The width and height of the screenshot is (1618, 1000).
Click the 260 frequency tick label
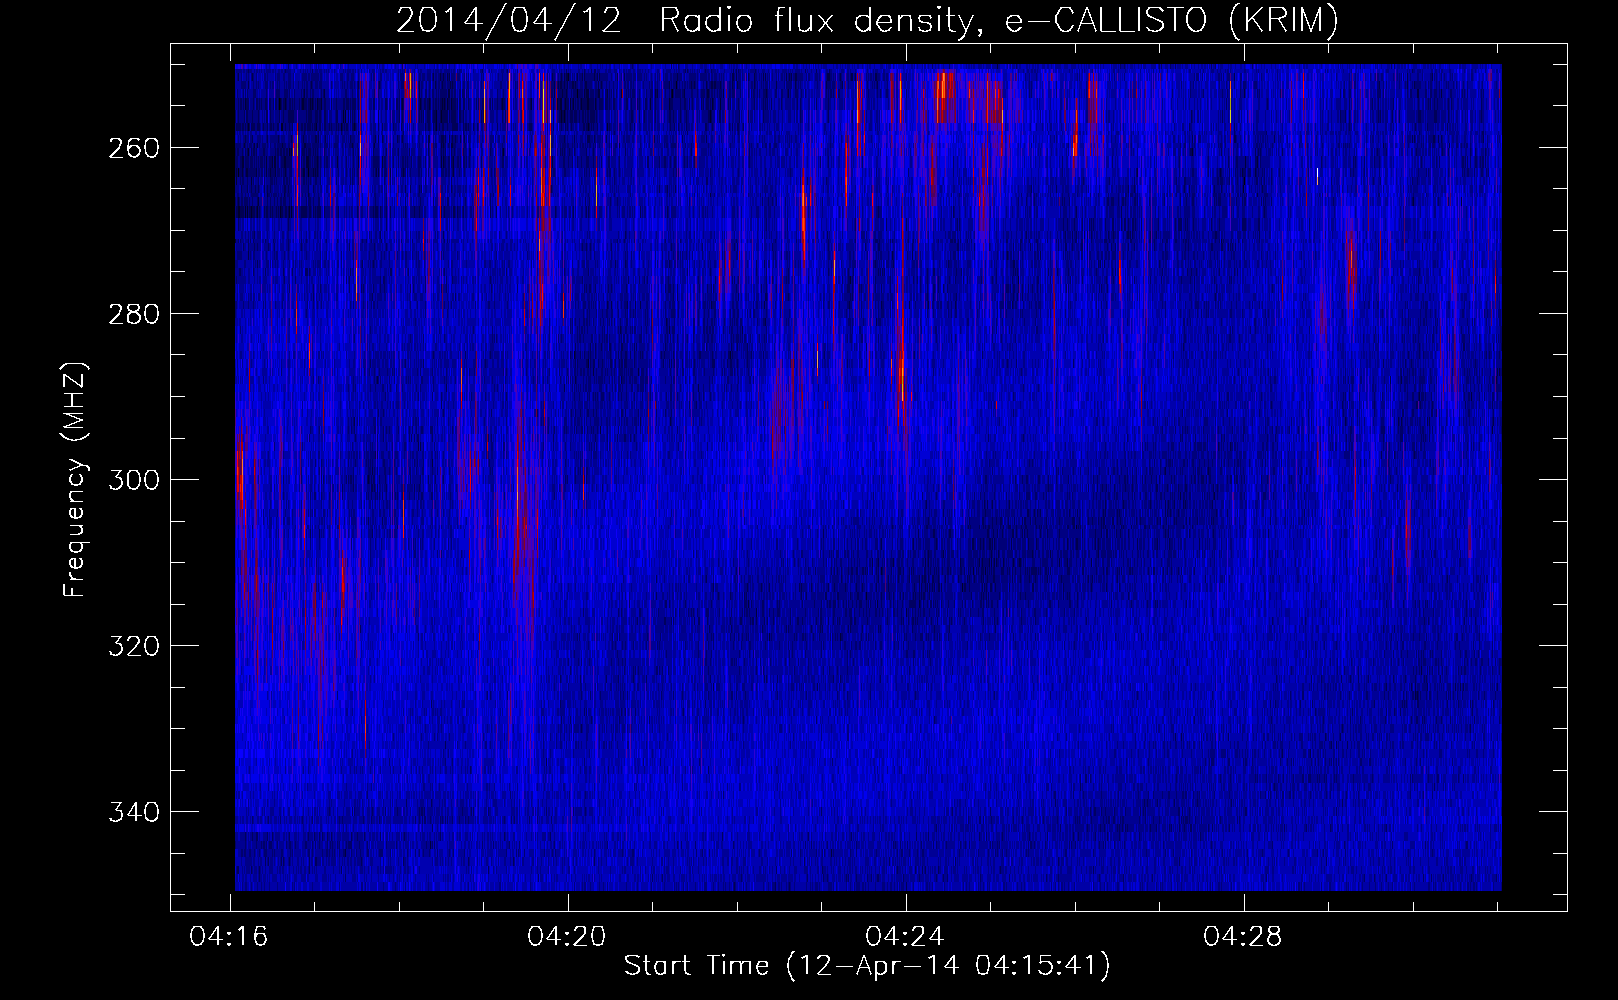point(133,148)
